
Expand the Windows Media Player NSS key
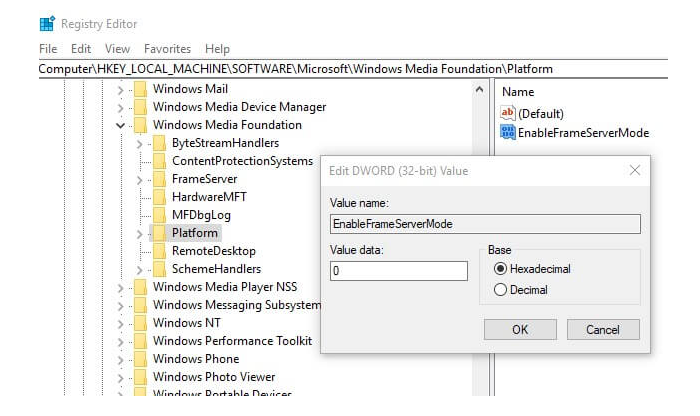coord(120,288)
